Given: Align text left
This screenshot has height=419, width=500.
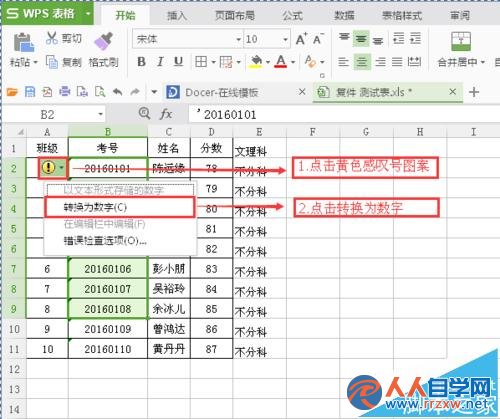Looking at the screenshot, I should point(343,62).
